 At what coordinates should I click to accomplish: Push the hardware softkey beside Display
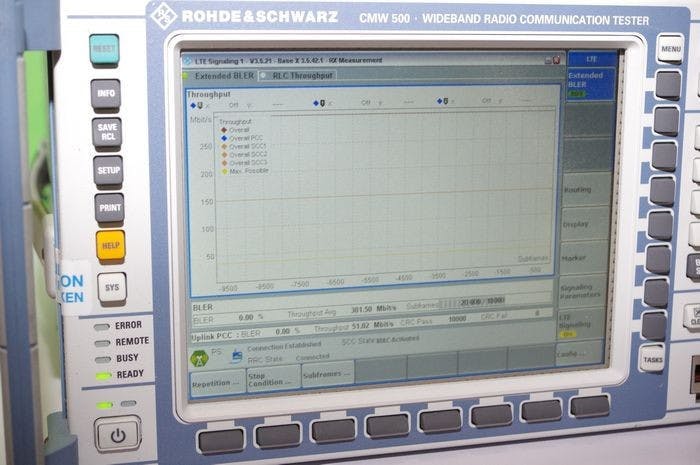(x=660, y=226)
